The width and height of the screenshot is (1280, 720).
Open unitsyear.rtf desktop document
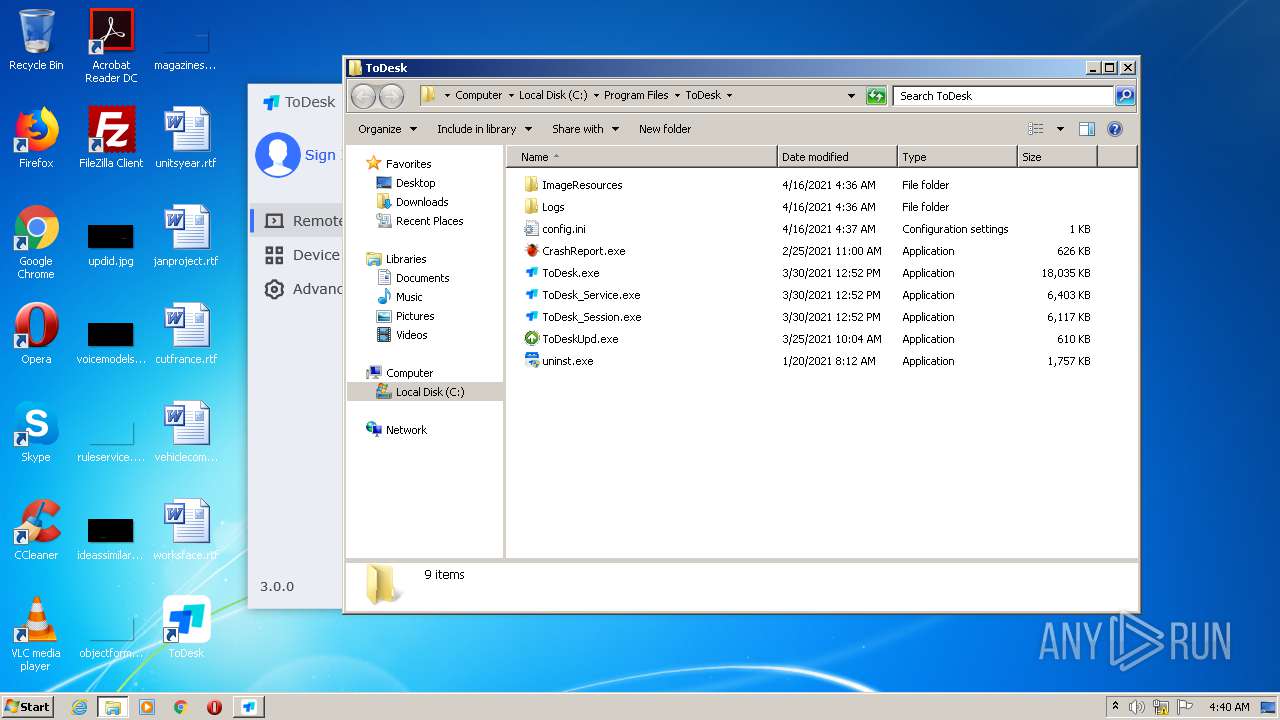coord(186,138)
